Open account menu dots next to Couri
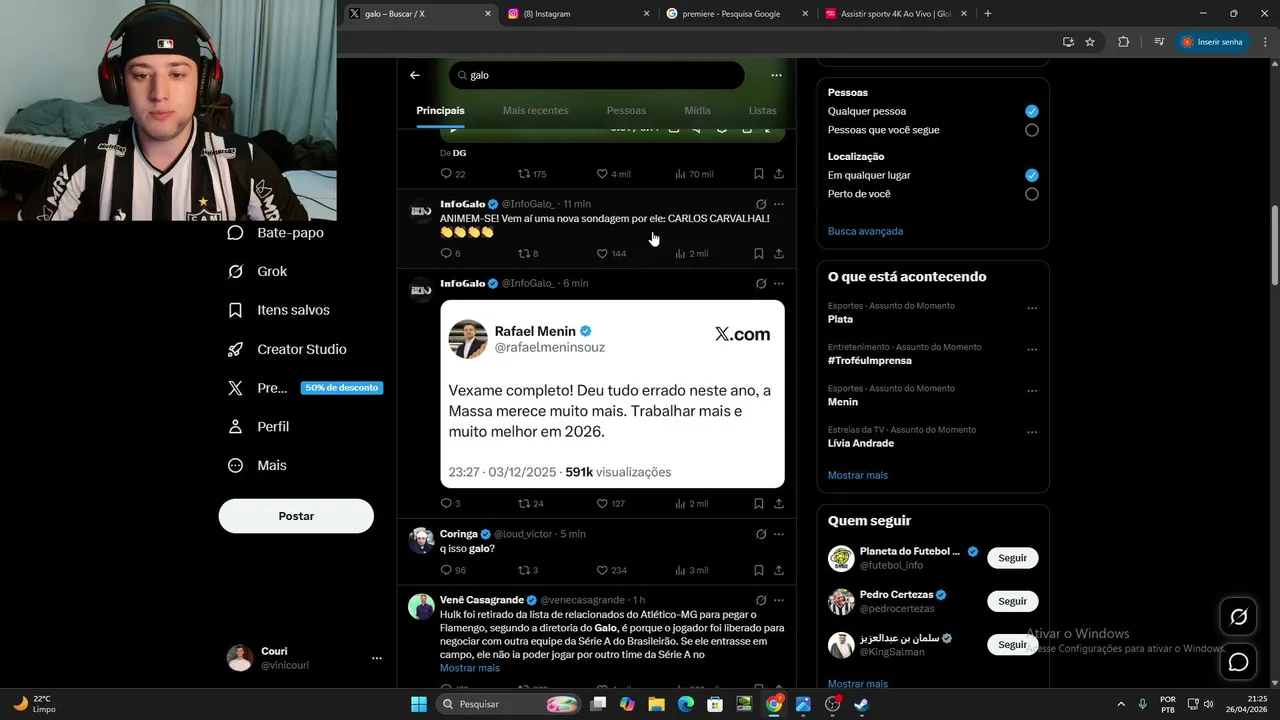This screenshot has width=1280, height=720. tap(377, 658)
